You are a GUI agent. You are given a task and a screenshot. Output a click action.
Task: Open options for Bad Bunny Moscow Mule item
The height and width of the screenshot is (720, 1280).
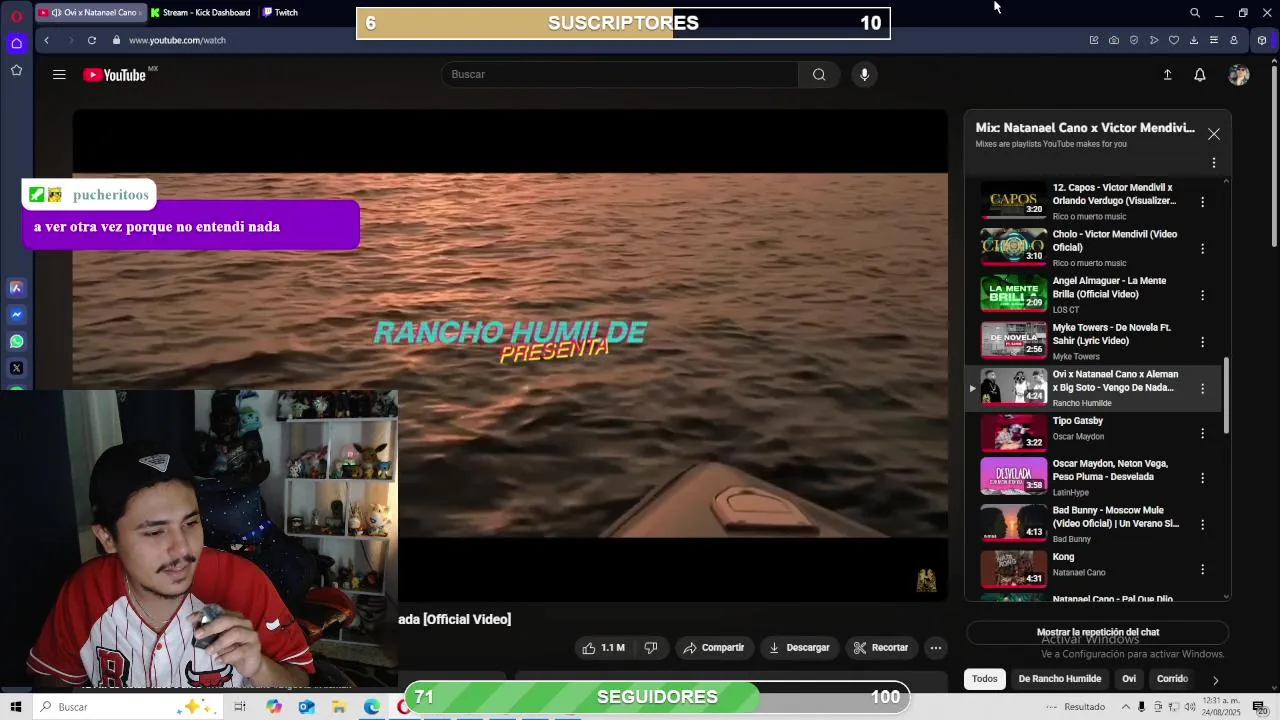1203,524
